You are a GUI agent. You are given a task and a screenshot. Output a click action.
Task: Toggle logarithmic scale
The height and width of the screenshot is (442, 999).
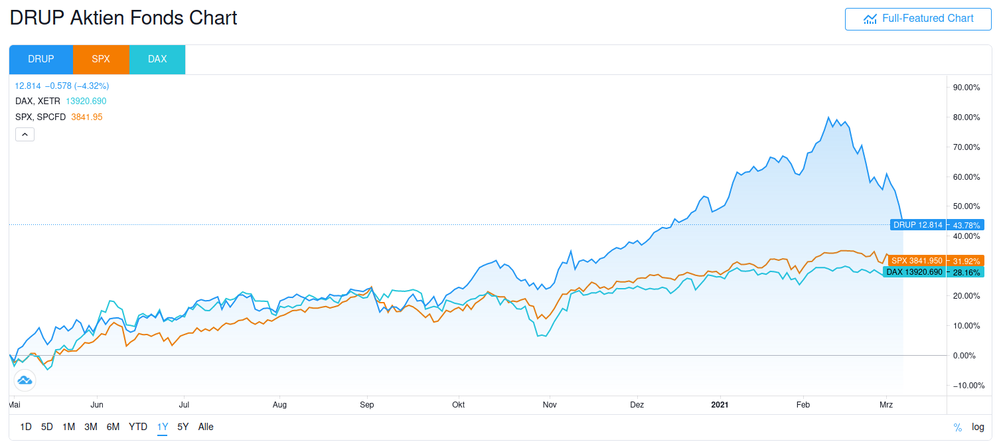(978, 427)
